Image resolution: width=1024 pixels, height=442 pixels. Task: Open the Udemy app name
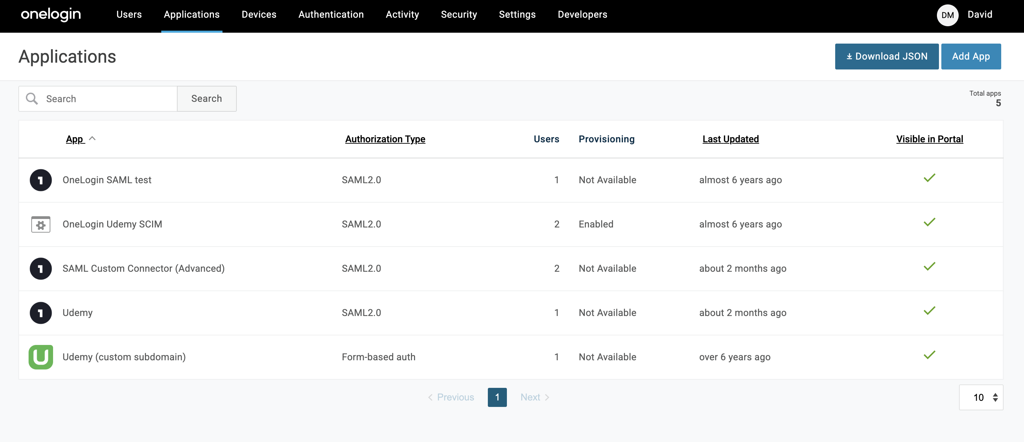coord(78,313)
